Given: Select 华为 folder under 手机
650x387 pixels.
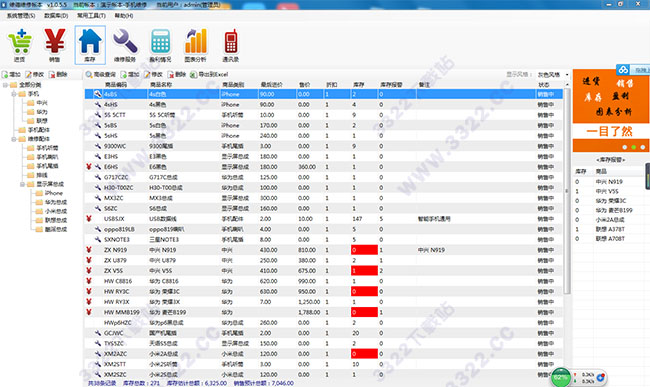Looking at the screenshot, I should click(x=37, y=112).
